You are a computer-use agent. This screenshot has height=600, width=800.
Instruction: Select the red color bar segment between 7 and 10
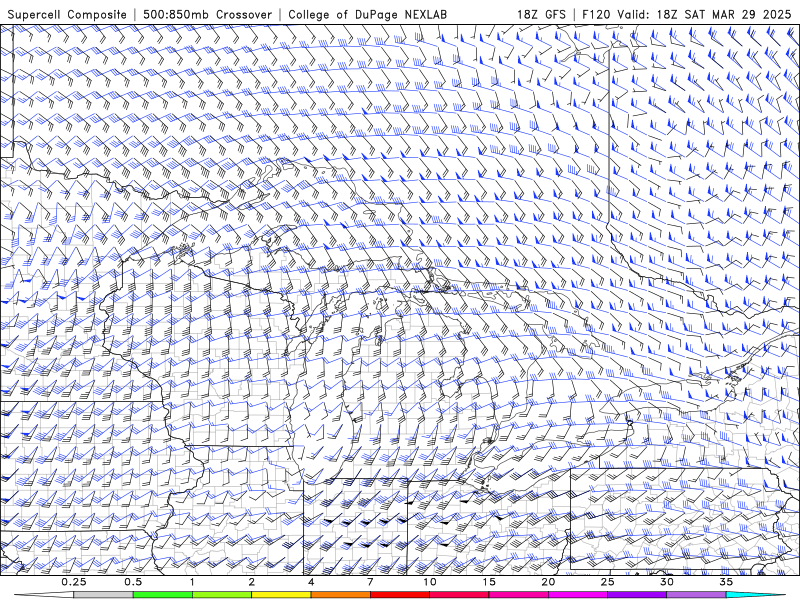pos(400,595)
